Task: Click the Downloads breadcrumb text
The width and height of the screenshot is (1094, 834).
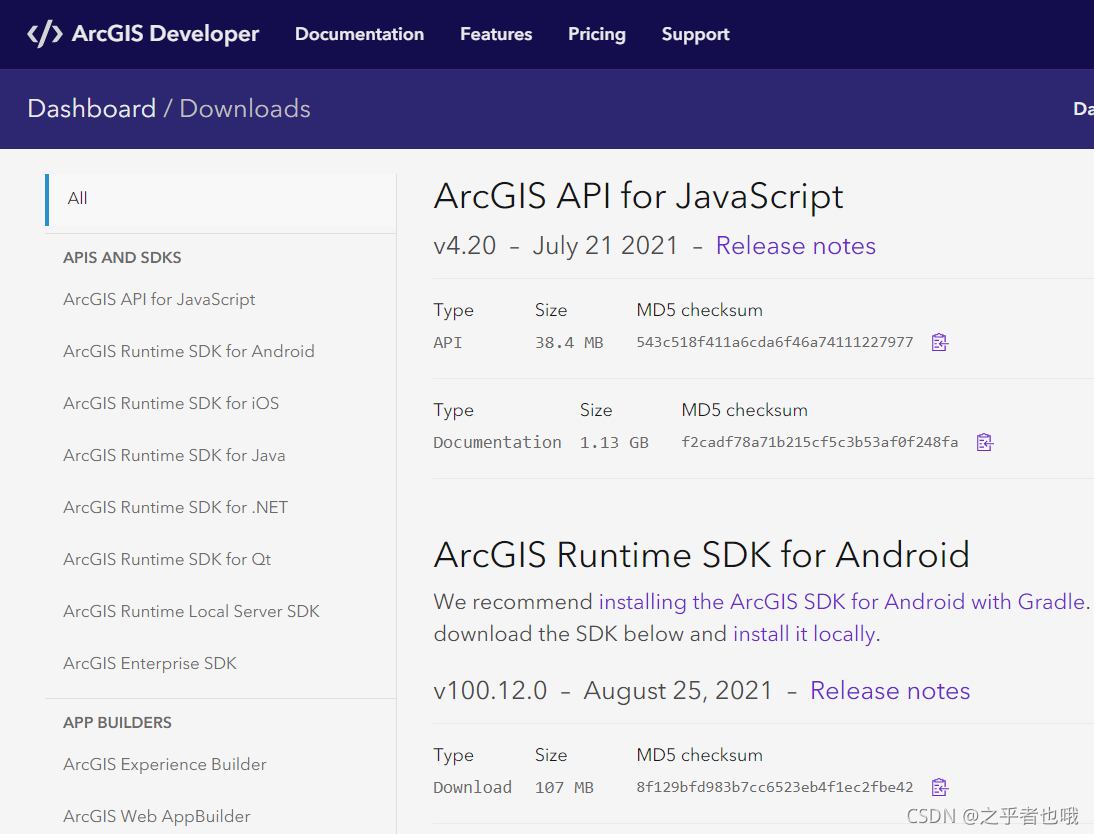Action: click(245, 108)
